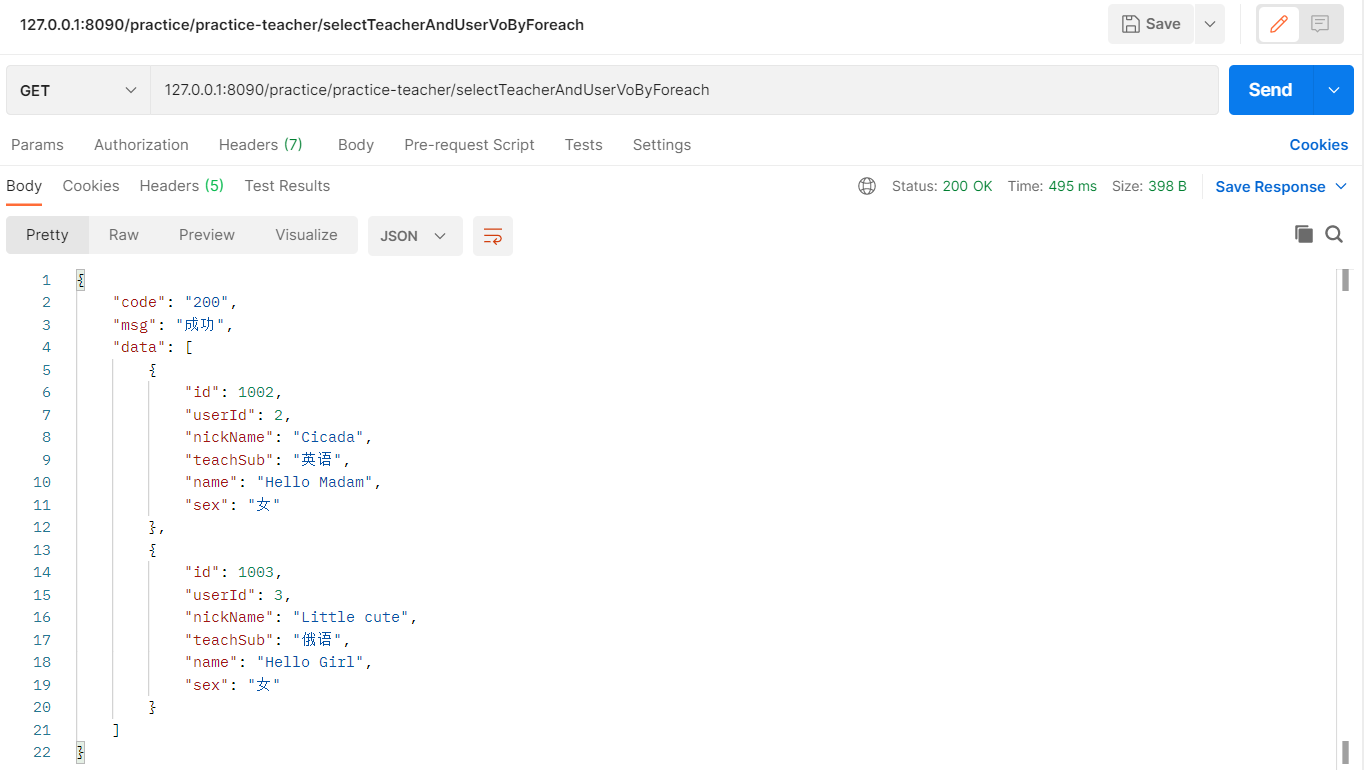
Task: Select the Preview view mode
Action: tap(207, 235)
